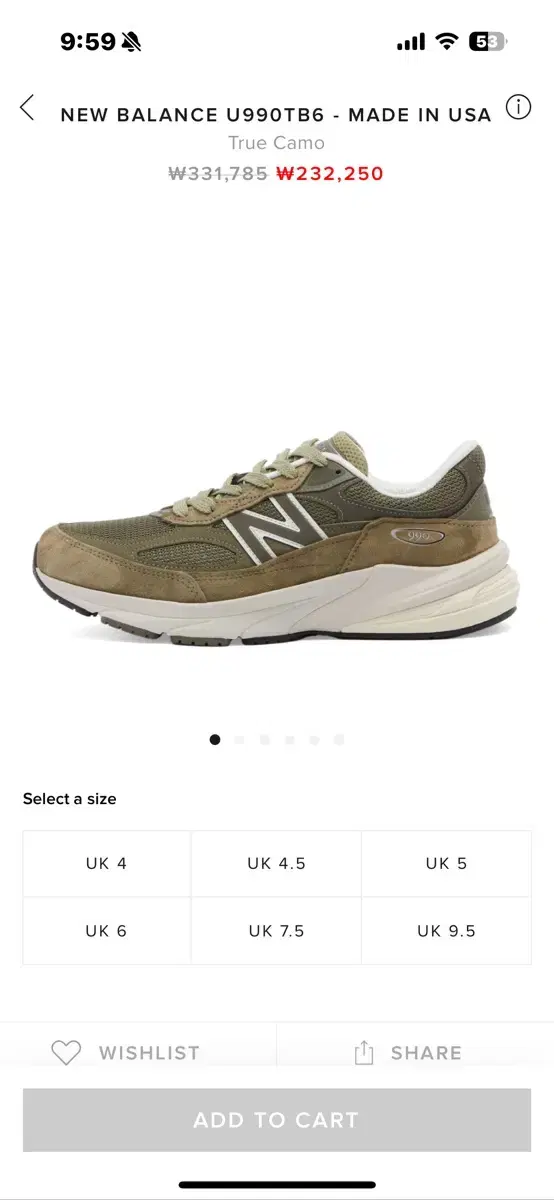
Task: Tap the battery indicator in status bar
Action: pyautogui.click(x=489, y=42)
